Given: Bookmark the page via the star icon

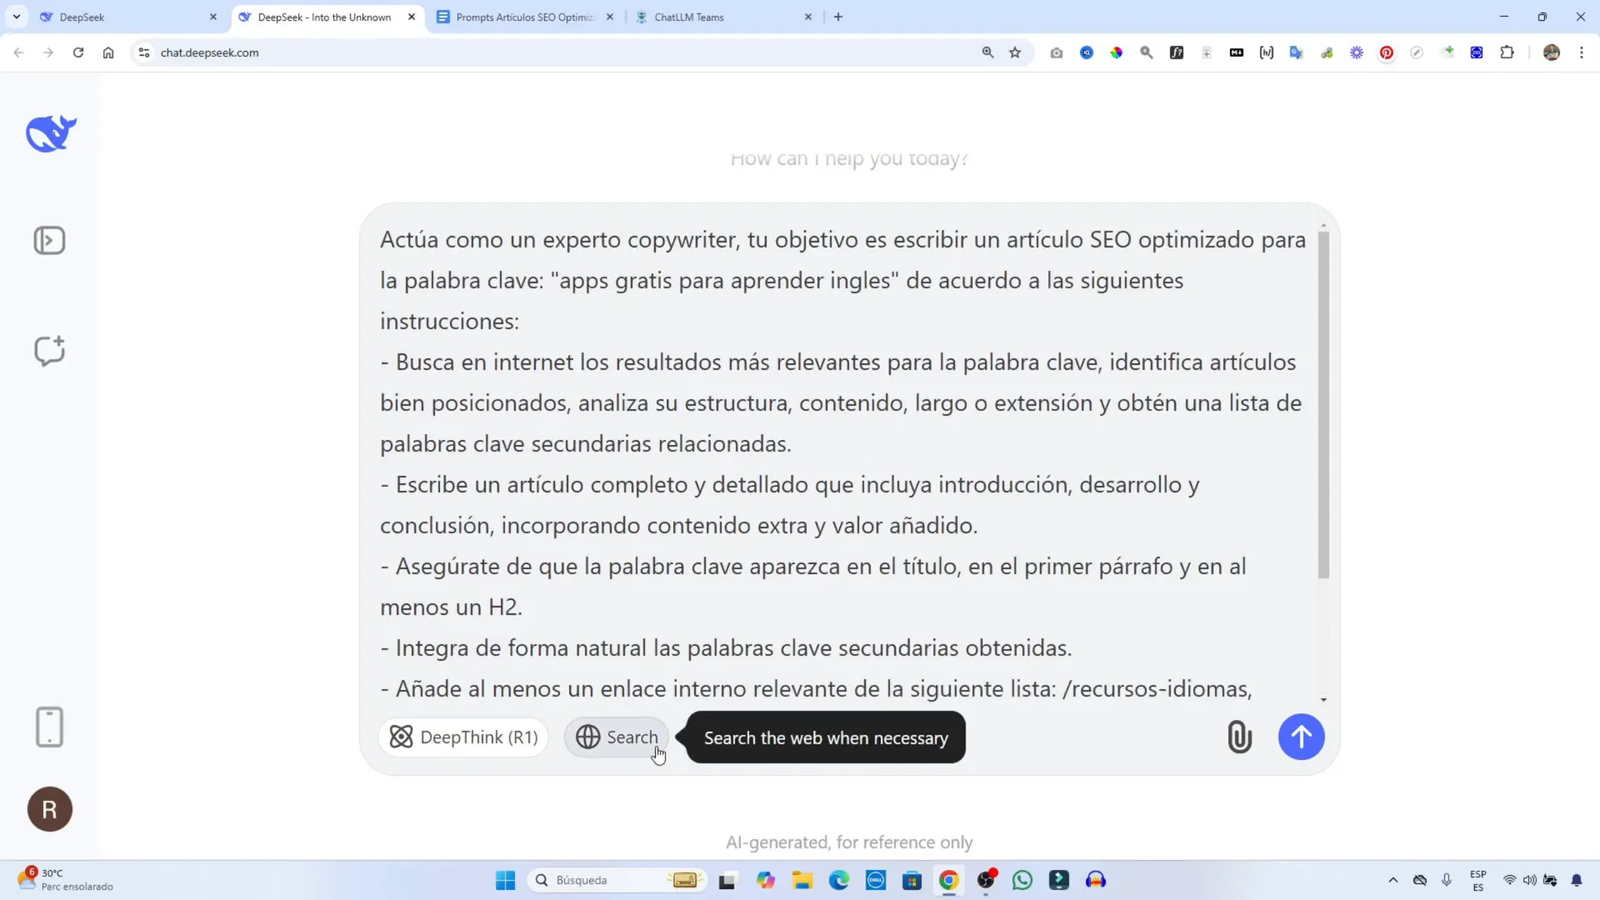Looking at the screenshot, I should [1013, 53].
